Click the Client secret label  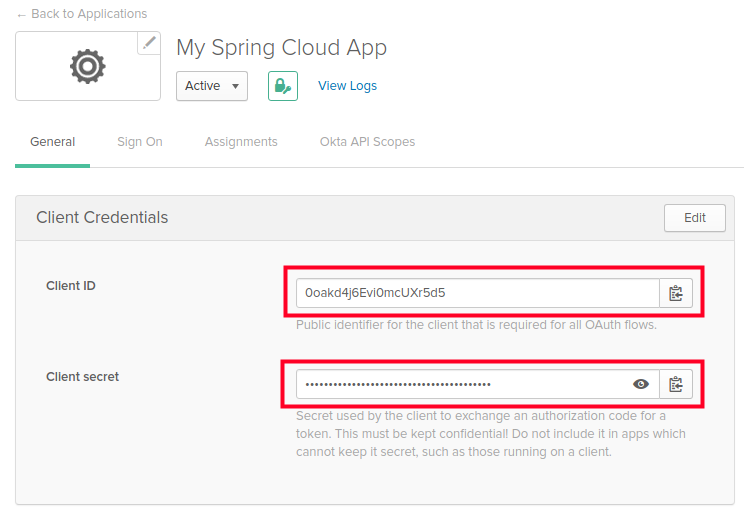tap(82, 377)
